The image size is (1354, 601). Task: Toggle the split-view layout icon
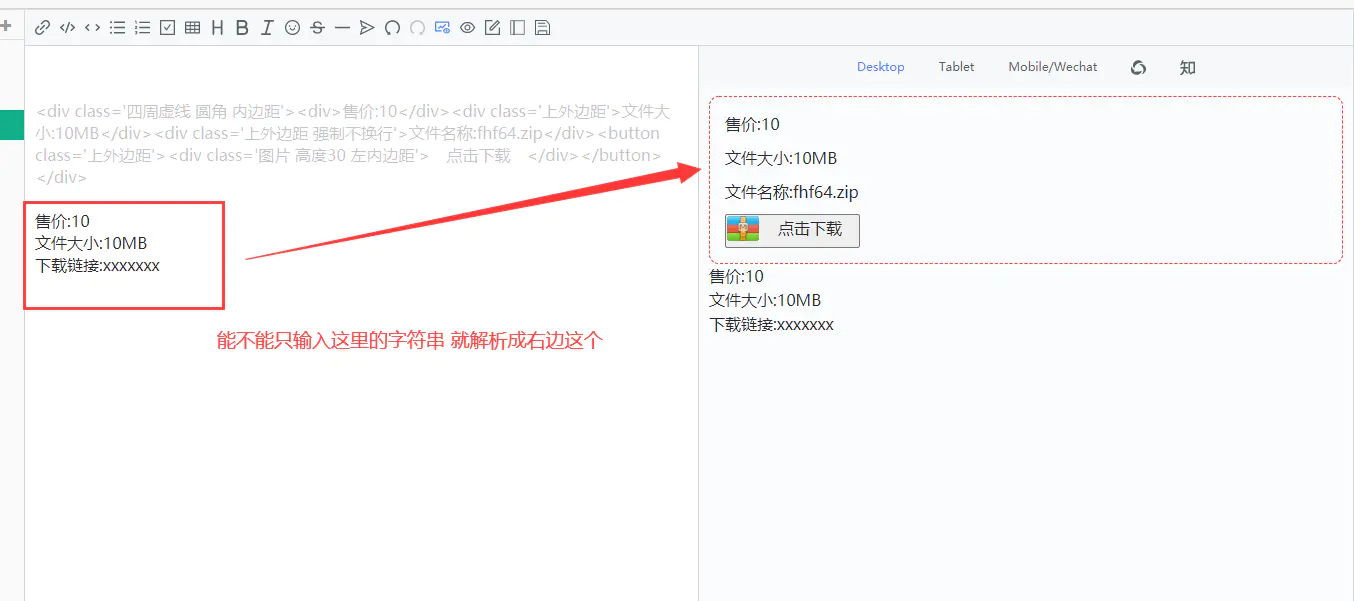click(517, 28)
